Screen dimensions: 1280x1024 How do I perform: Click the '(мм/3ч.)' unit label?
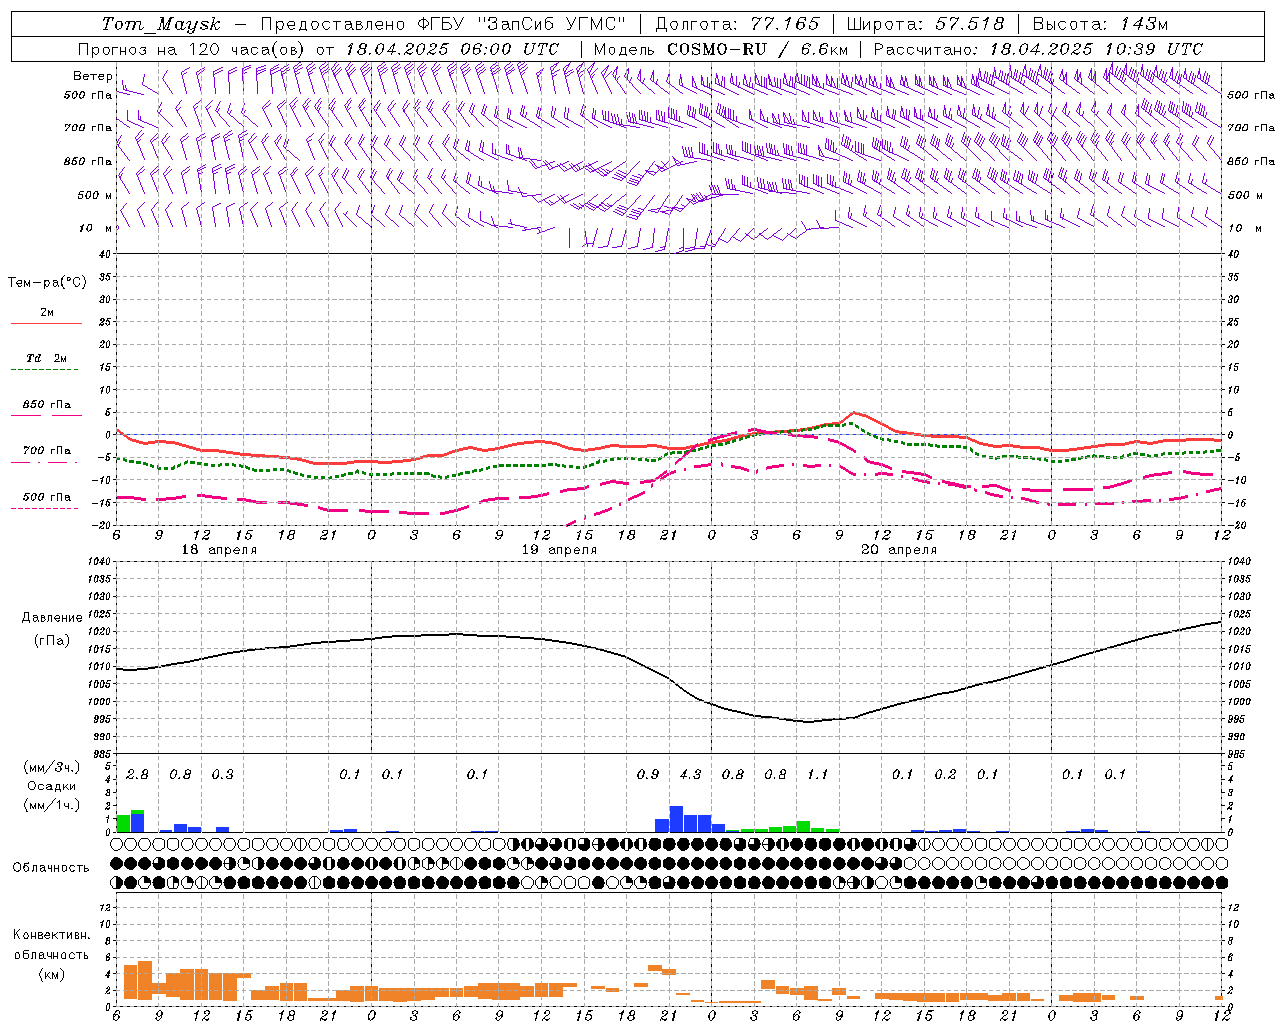(52, 767)
